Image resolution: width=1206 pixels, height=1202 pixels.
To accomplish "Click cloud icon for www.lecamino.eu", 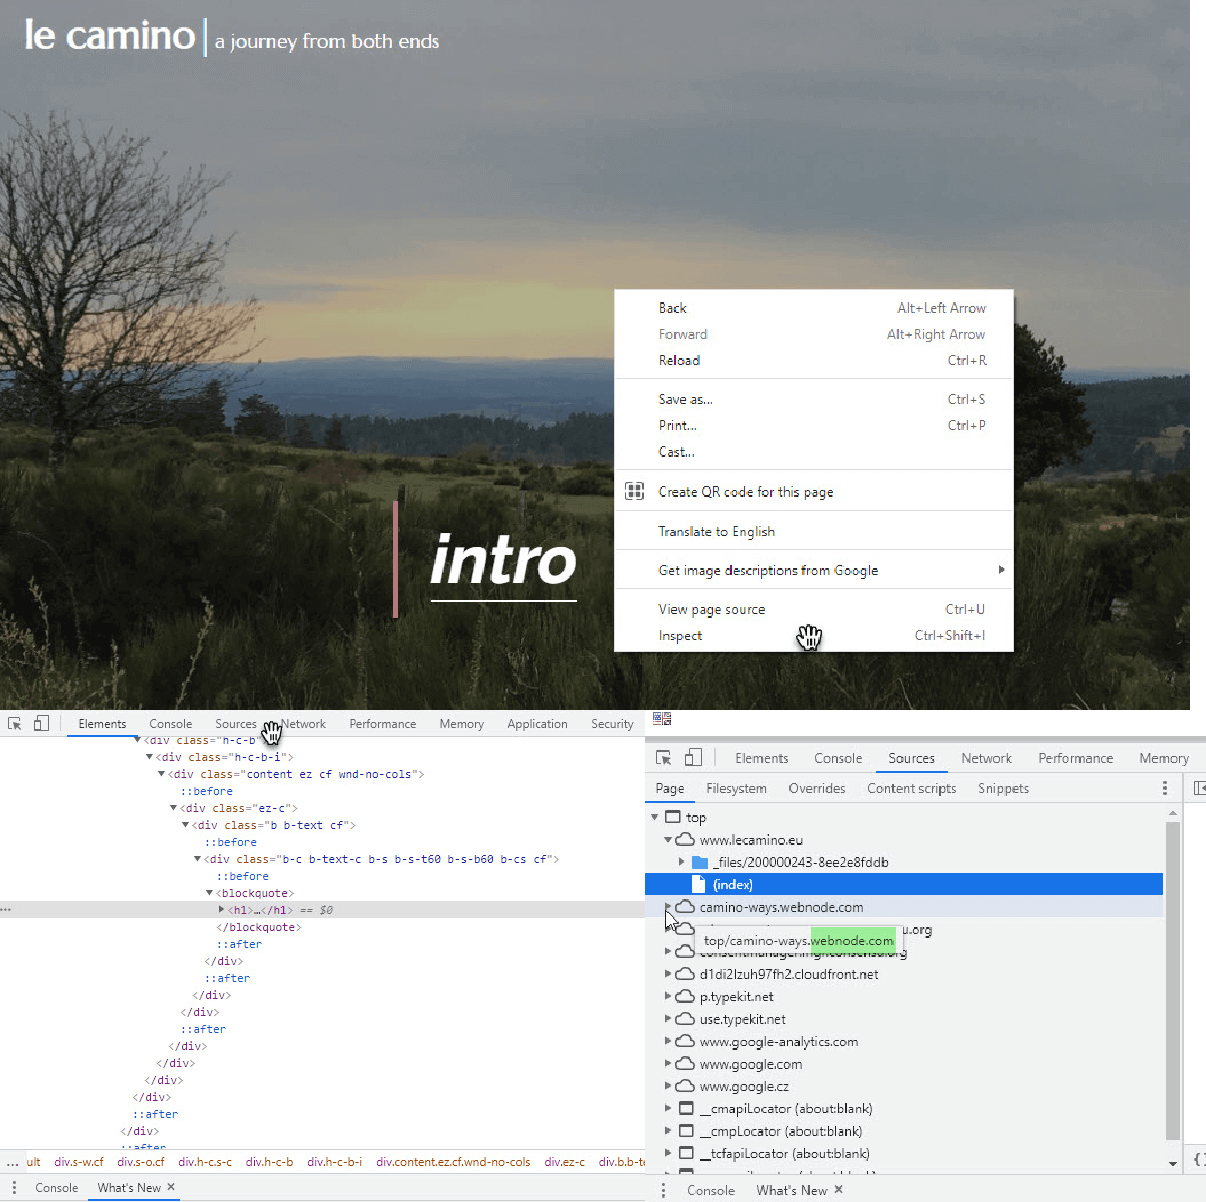I will click(x=685, y=839).
